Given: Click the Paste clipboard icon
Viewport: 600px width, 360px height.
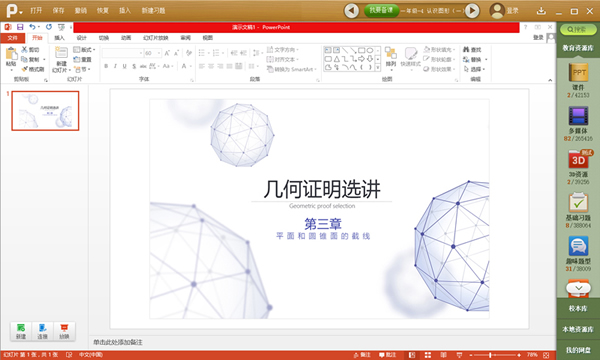Looking at the screenshot, I should pyautogui.click(x=11, y=54).
